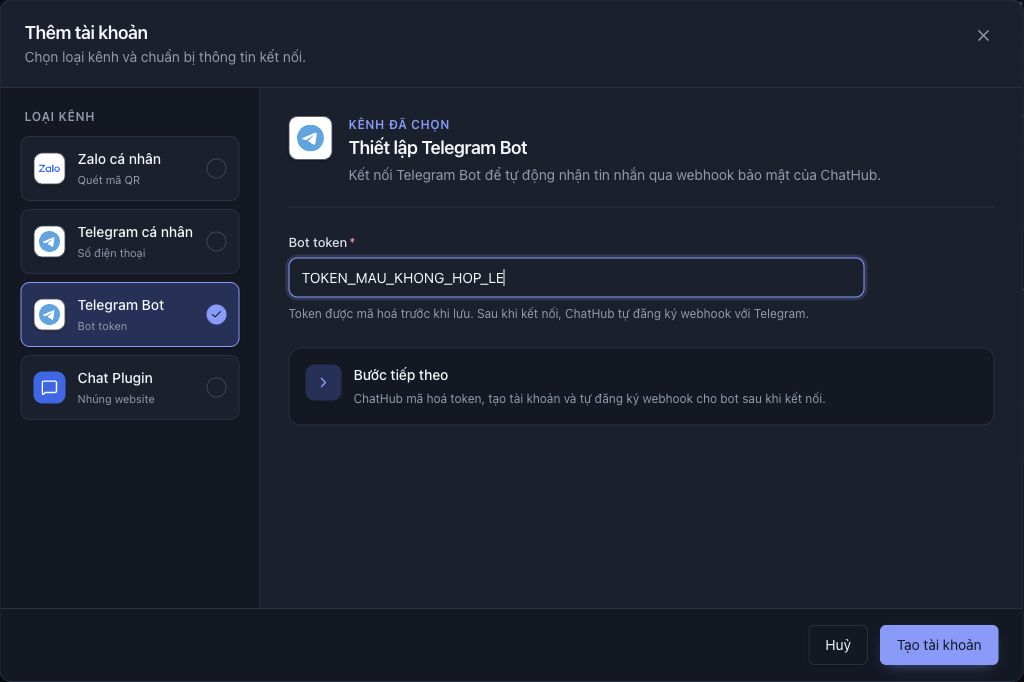
Task: Click the Huỷ button
Action: [838, 645]
